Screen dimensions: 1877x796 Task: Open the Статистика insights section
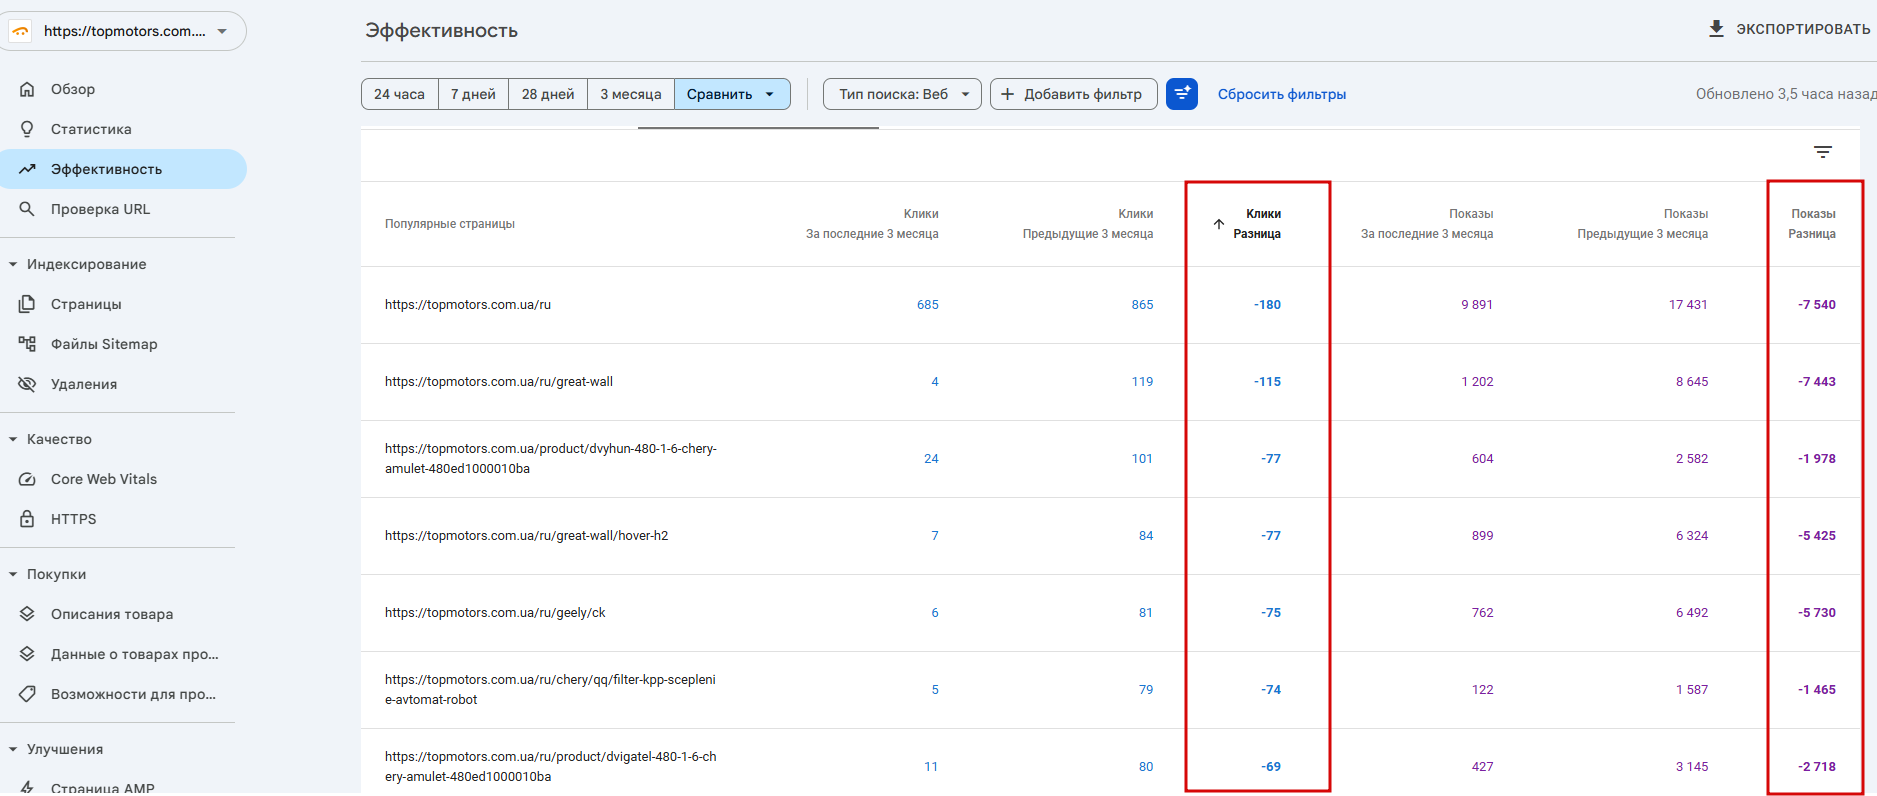91,129
